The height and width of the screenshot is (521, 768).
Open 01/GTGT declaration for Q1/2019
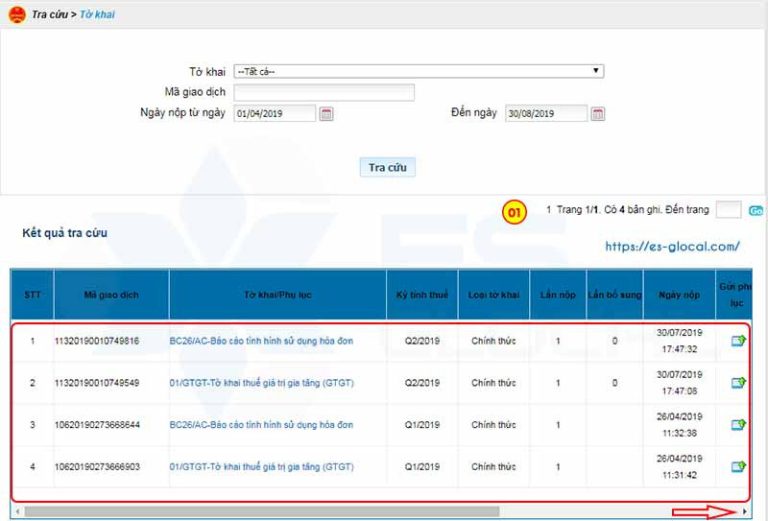[262, 467]
